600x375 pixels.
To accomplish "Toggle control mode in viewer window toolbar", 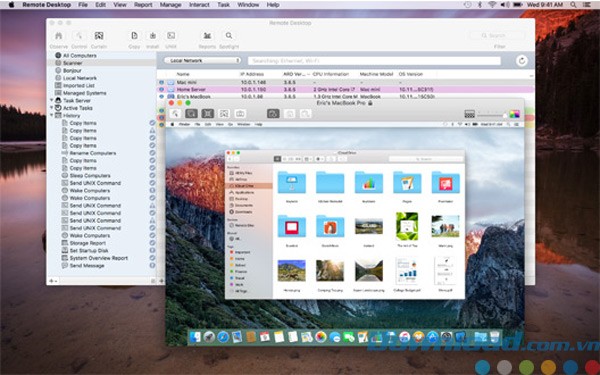I will 175,113.
